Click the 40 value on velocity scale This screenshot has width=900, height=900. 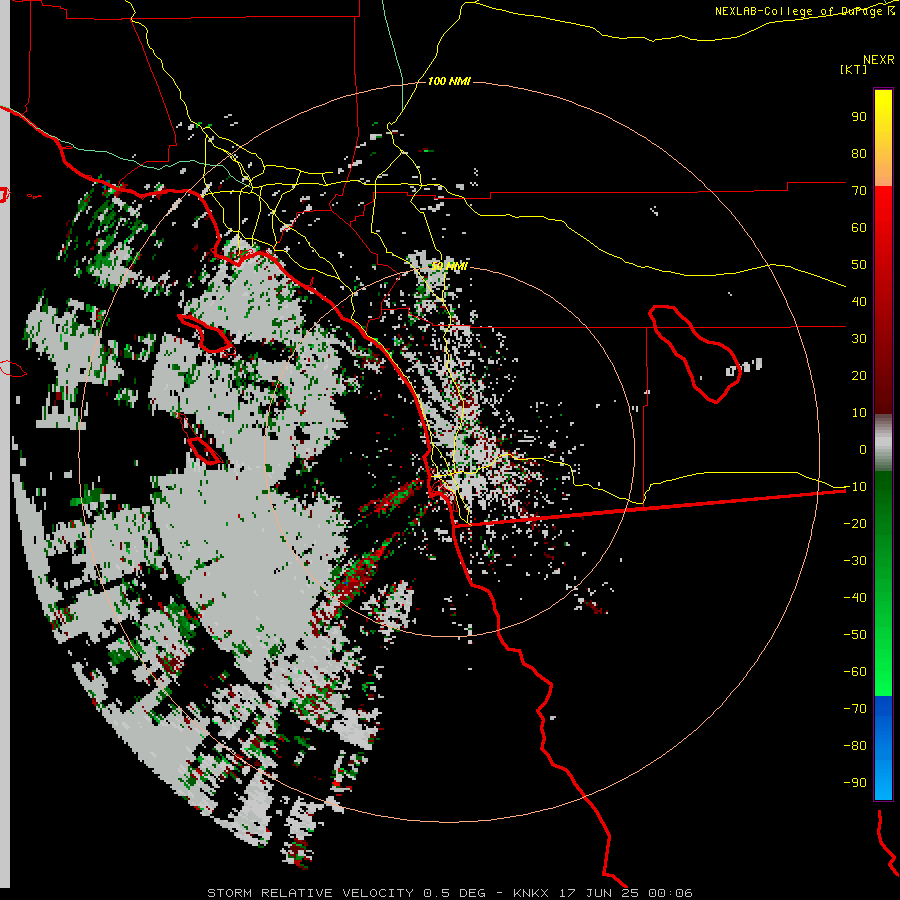tap(859, 302)
